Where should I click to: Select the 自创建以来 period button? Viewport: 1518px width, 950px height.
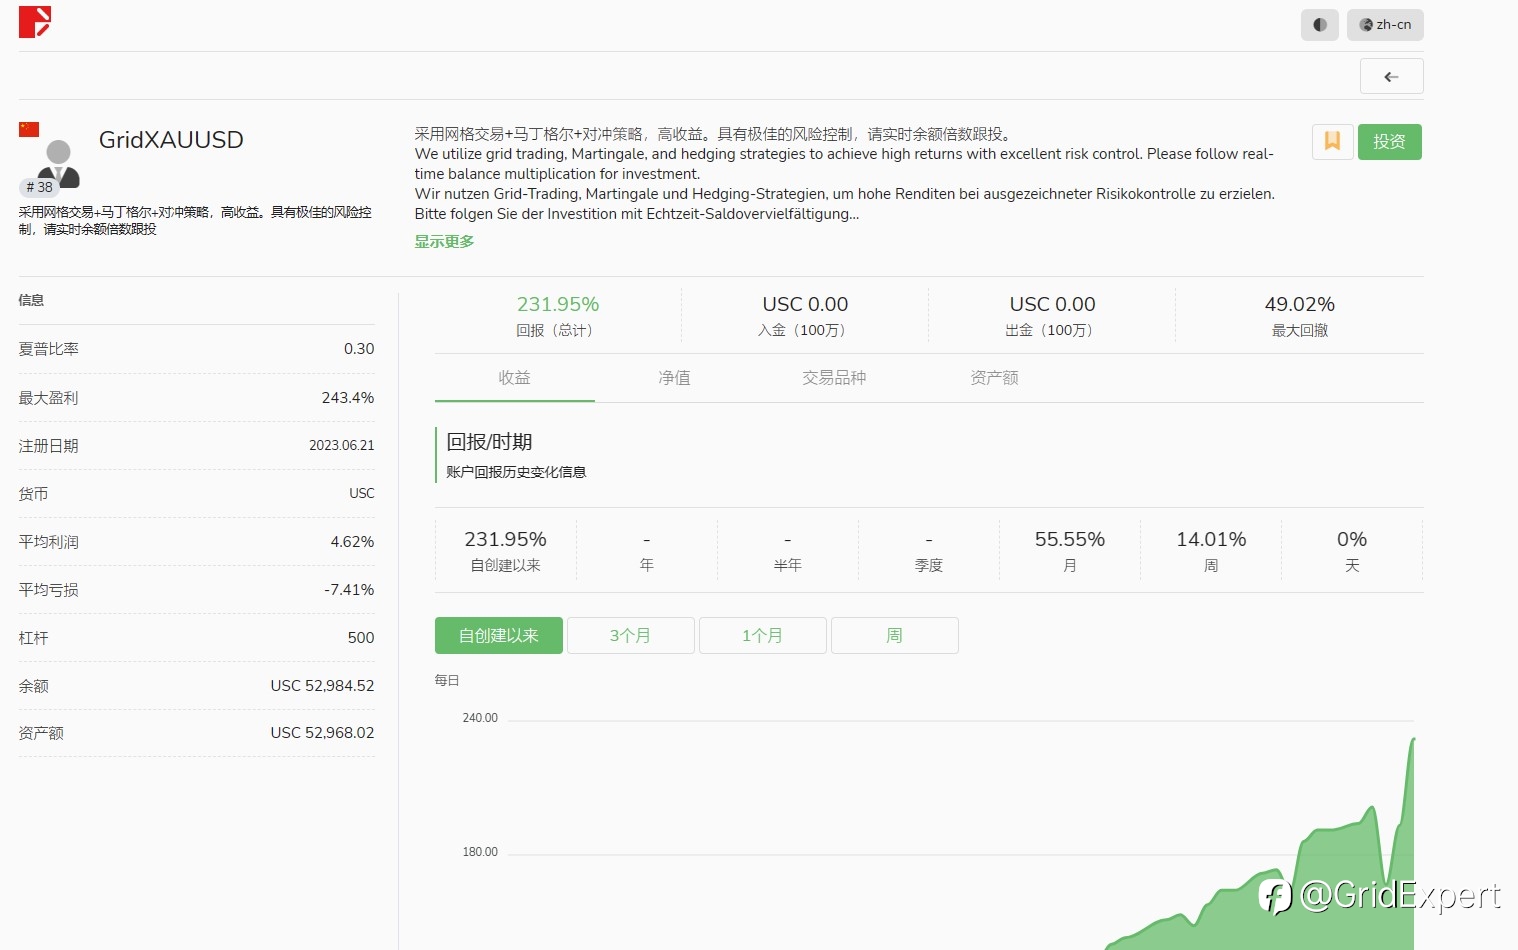click(x=499, y=636)
